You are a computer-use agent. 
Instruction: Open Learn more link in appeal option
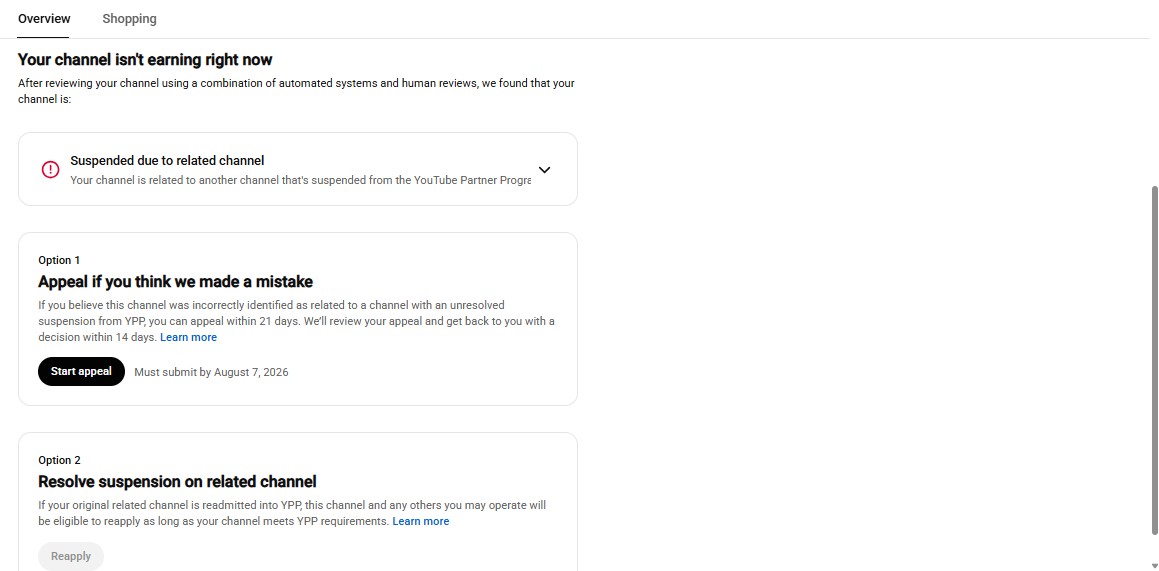pos(188,337)
